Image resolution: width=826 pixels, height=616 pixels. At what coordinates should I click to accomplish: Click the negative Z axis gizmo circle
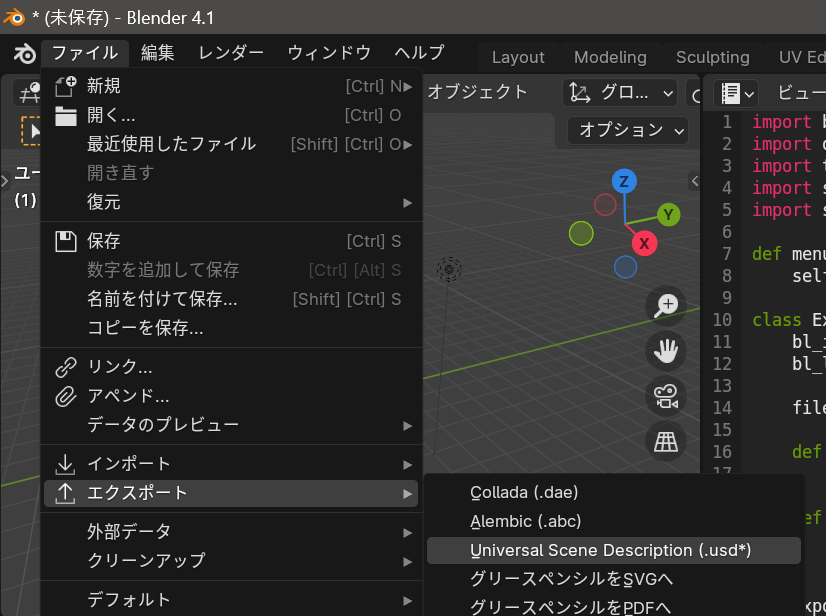click(625, 267)
